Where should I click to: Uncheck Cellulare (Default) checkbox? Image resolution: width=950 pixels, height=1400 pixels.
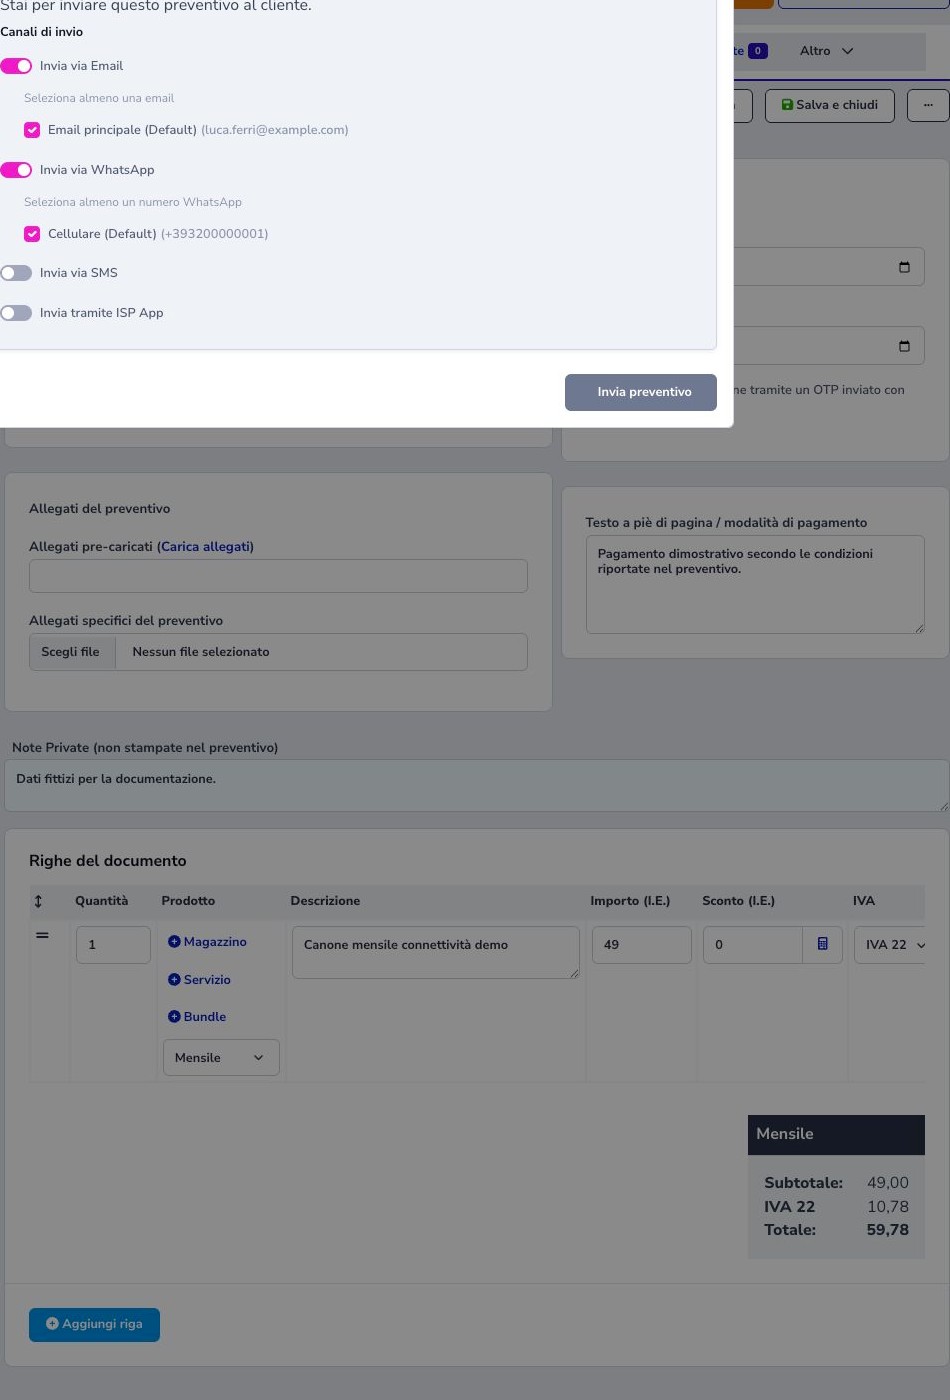(32, 234)
